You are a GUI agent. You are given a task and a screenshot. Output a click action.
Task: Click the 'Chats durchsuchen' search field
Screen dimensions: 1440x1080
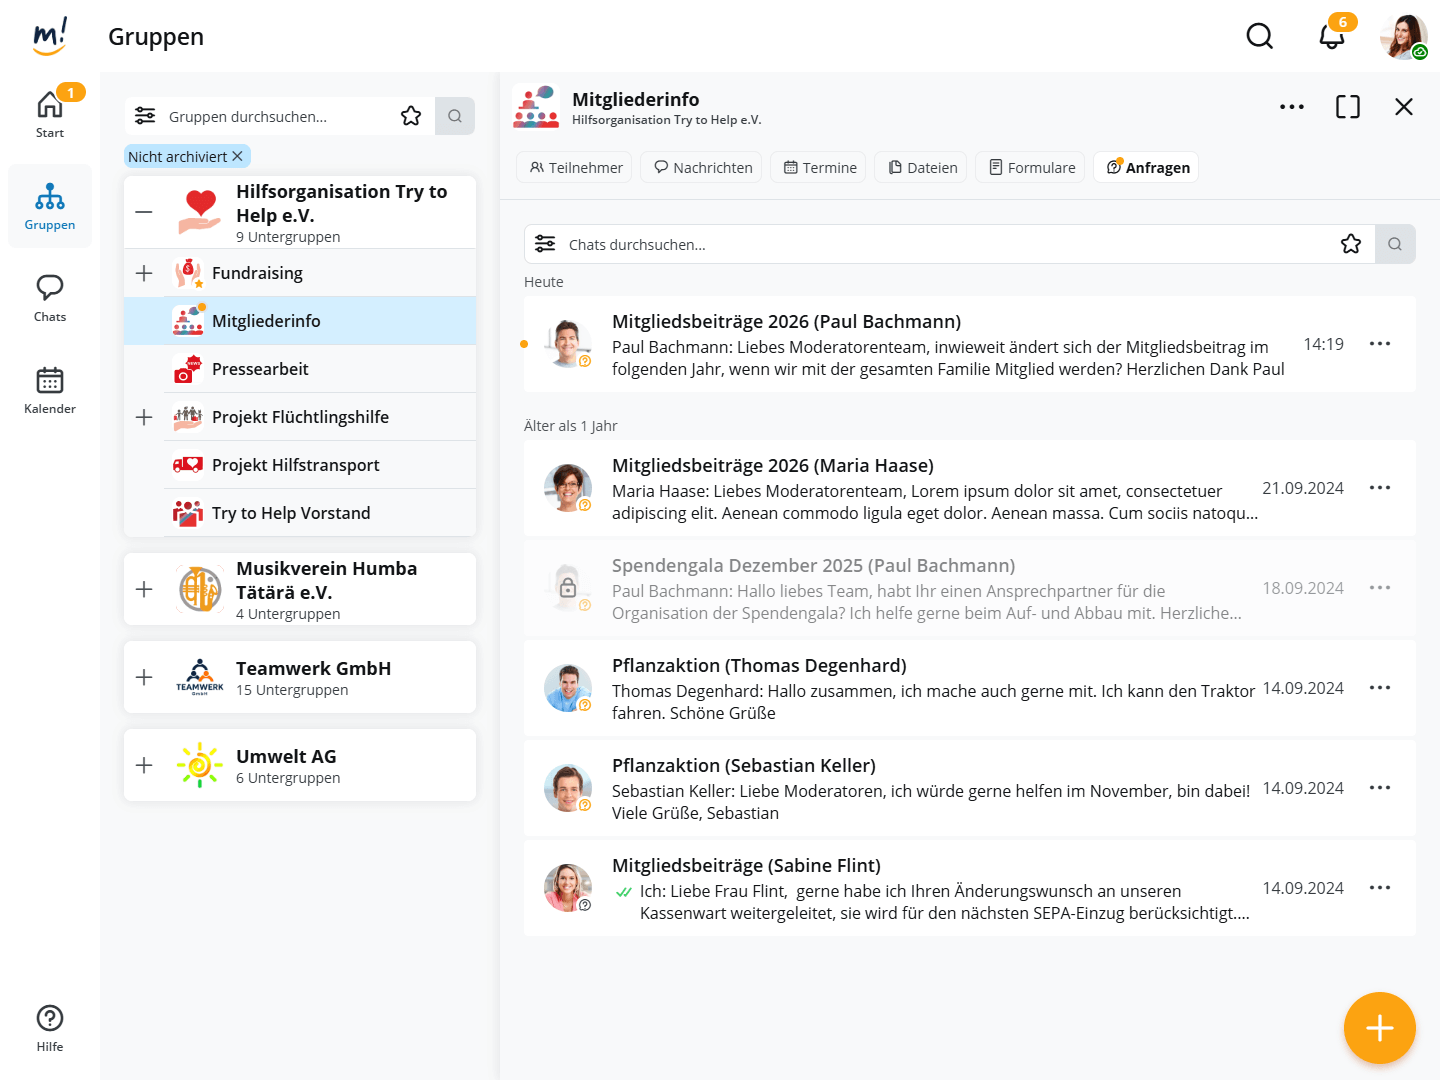pyautogui.click(x=940, y=244)
